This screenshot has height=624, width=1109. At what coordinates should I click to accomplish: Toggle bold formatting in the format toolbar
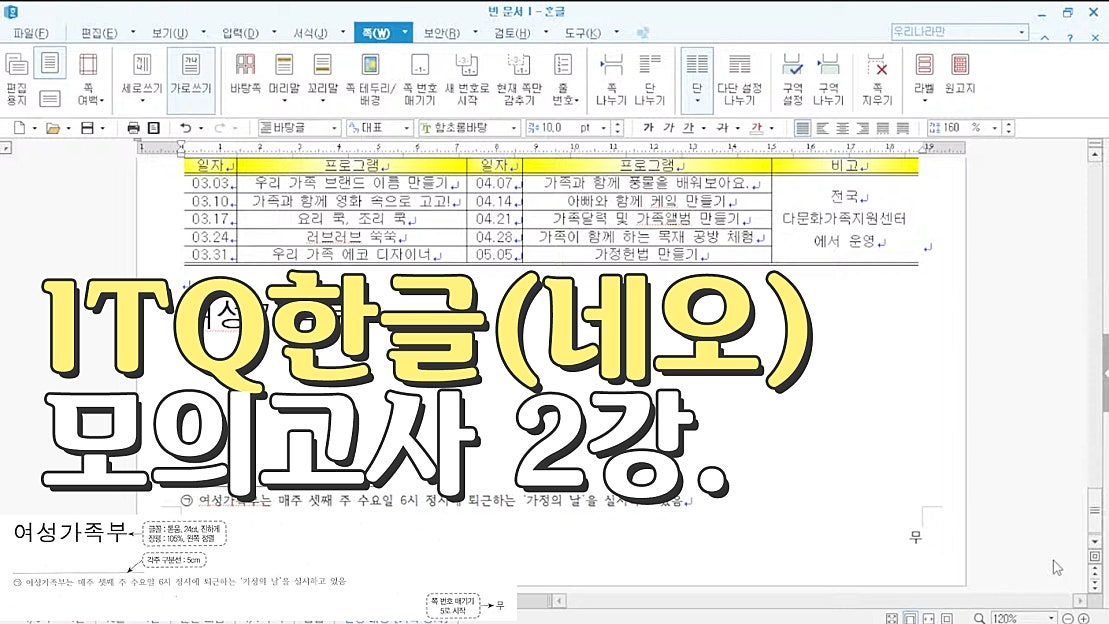point(649,128)
